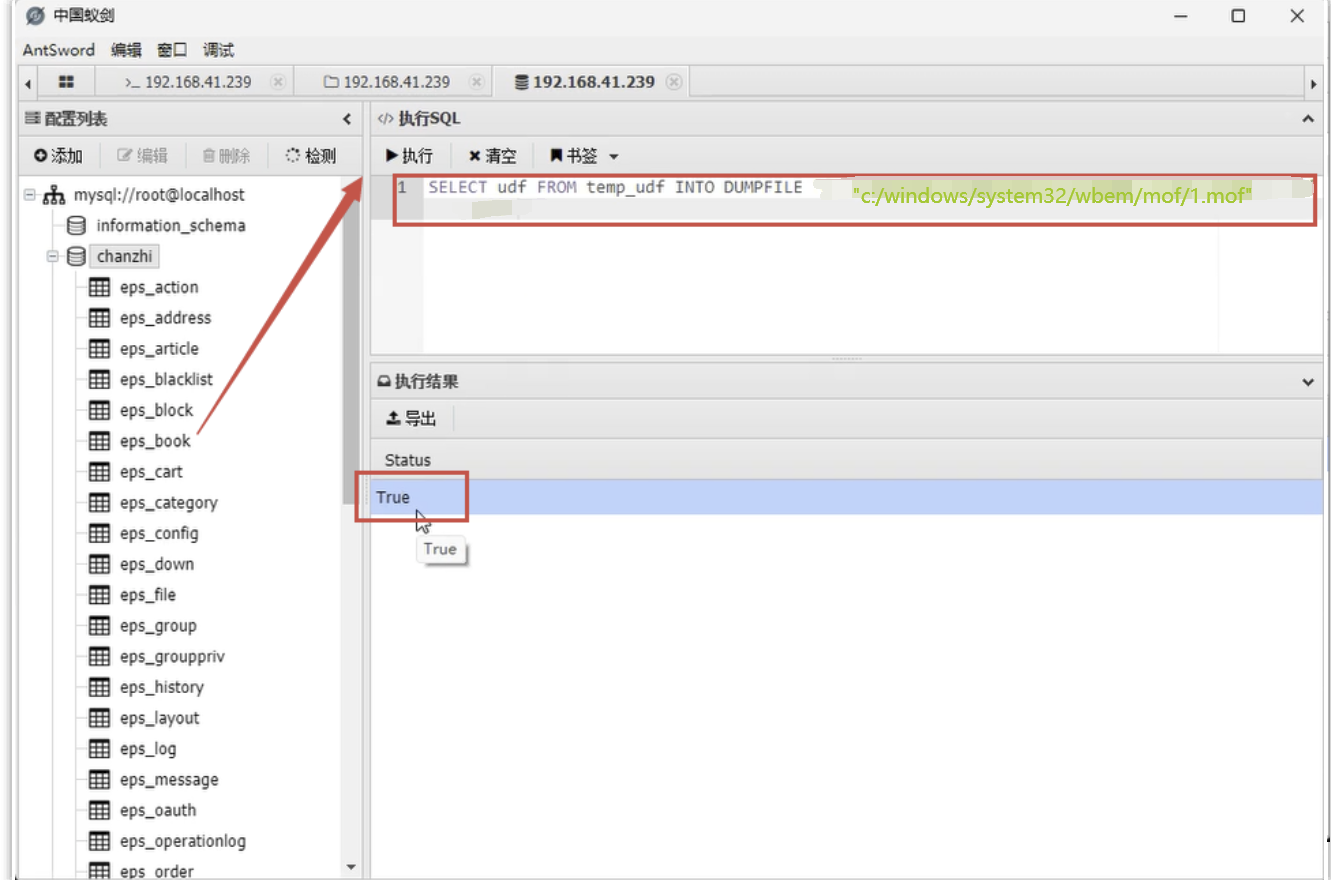
Task: Click the eps_config table icon
Action: pyautogui.click(x=100, y=534)
